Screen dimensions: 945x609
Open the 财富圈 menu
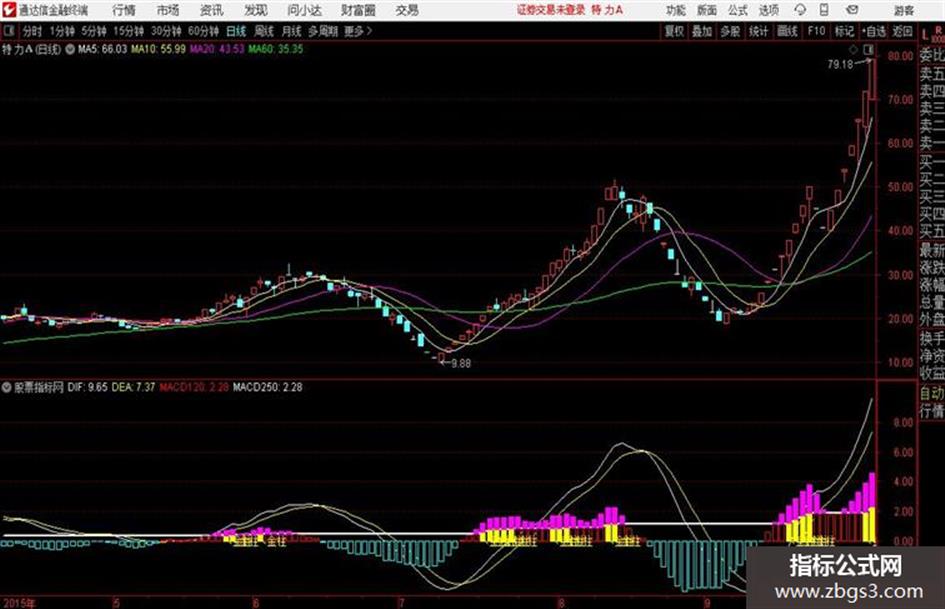(x=358, y=10)
